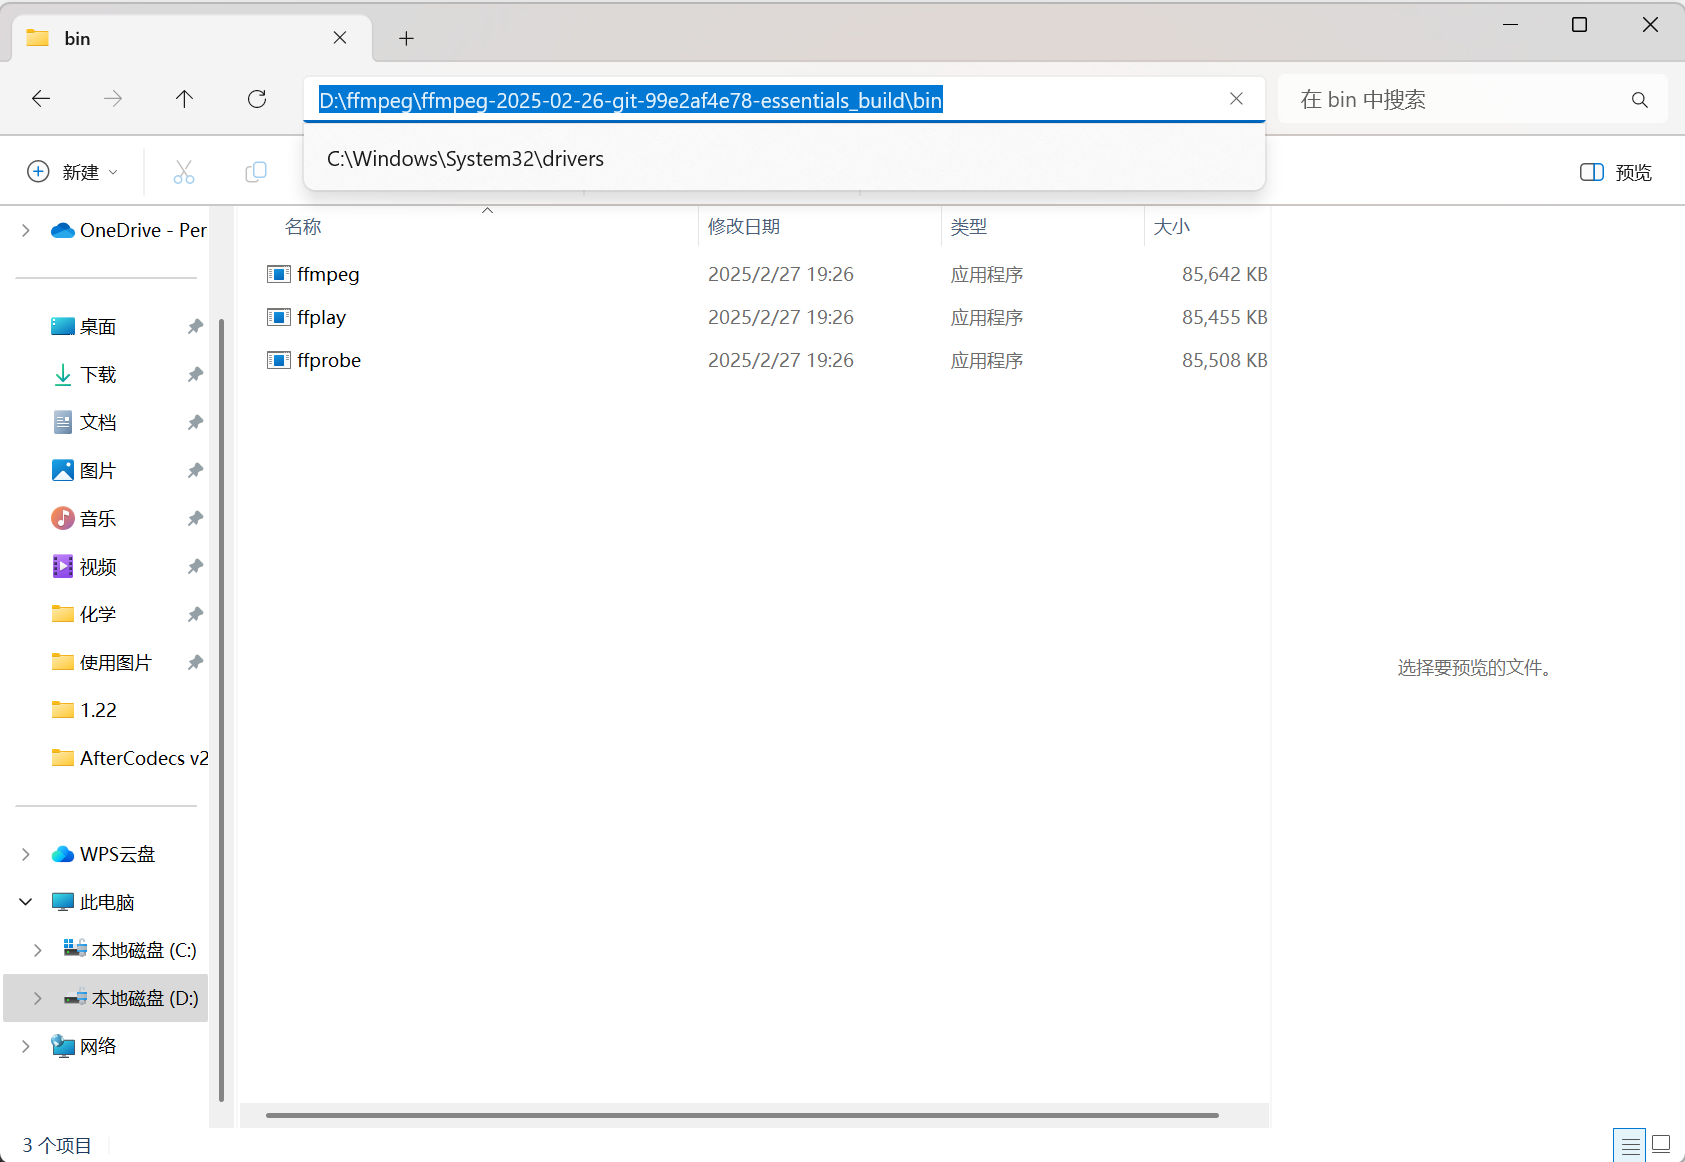1685x1162 pixels.
Task: Open the 新建 (New) menu
Action: 73,172
